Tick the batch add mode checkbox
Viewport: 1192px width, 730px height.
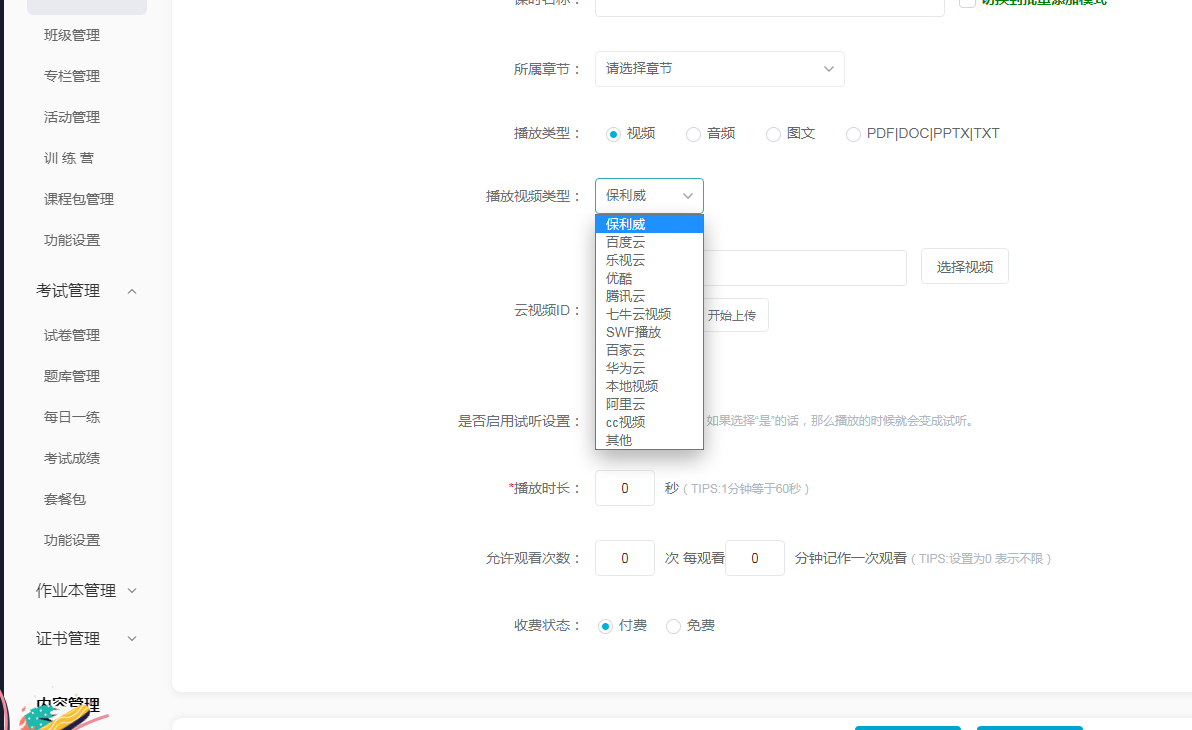coord(967,3)
